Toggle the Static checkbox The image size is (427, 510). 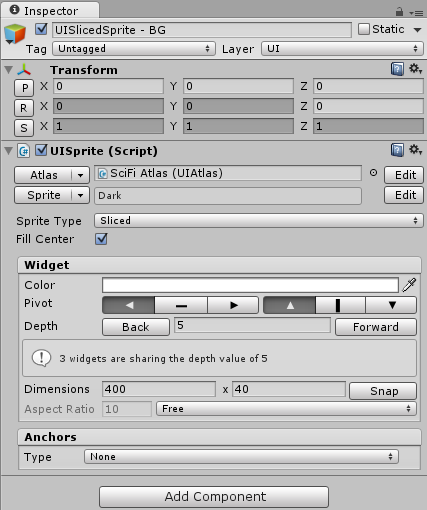coord(364,29)
